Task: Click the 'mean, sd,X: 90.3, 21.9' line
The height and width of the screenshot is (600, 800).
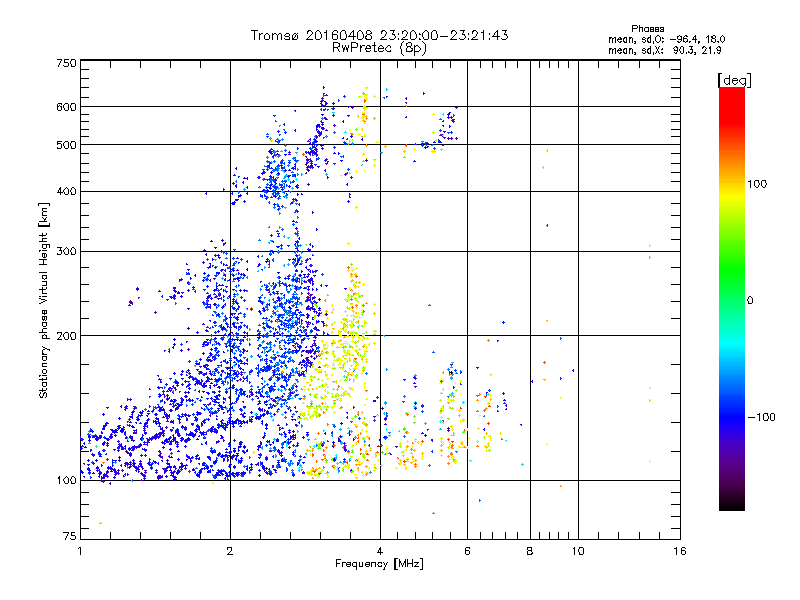Action: [664, 50]
